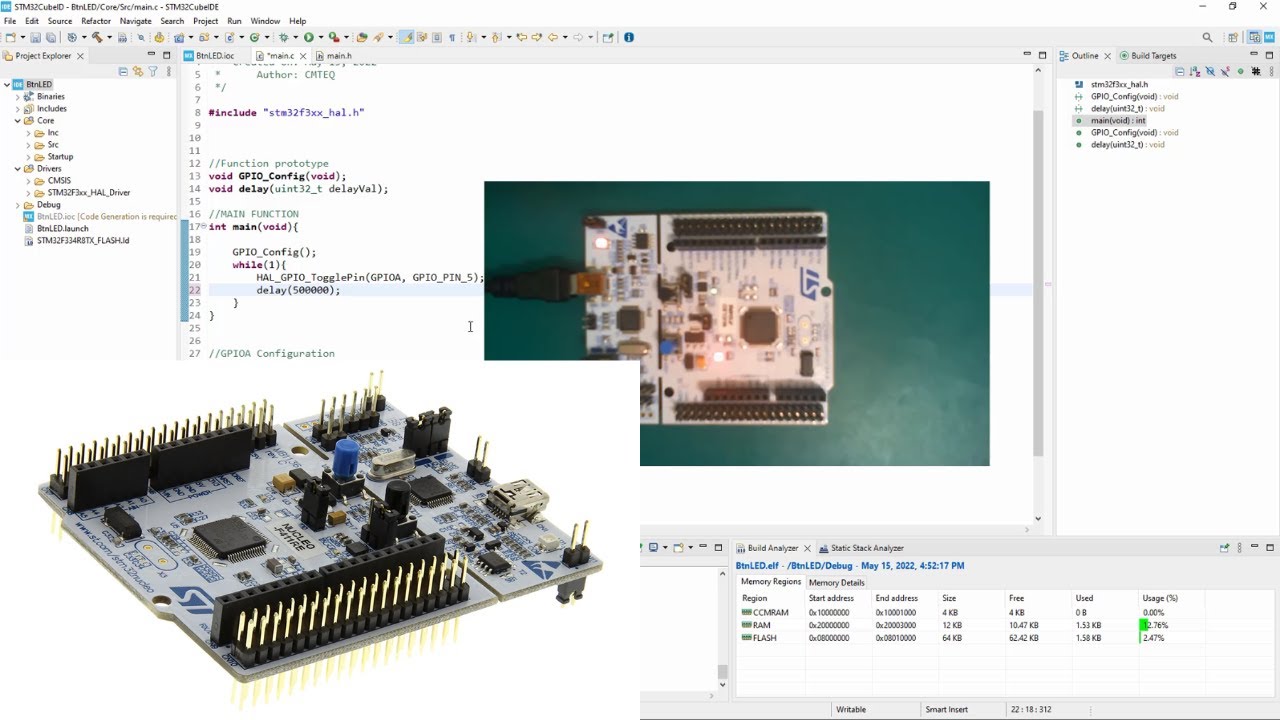Open the Navigate menu
This screenshot has height=720, width=1280.
click(136, 21)
